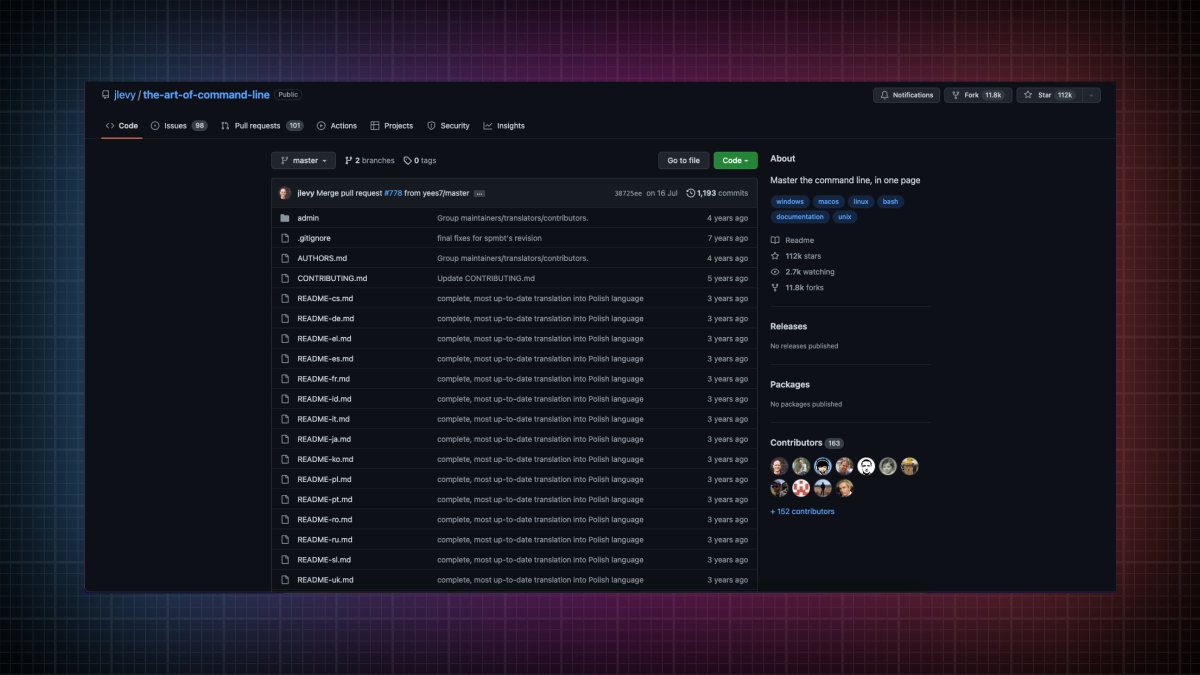Open README-es.md file

325,358
